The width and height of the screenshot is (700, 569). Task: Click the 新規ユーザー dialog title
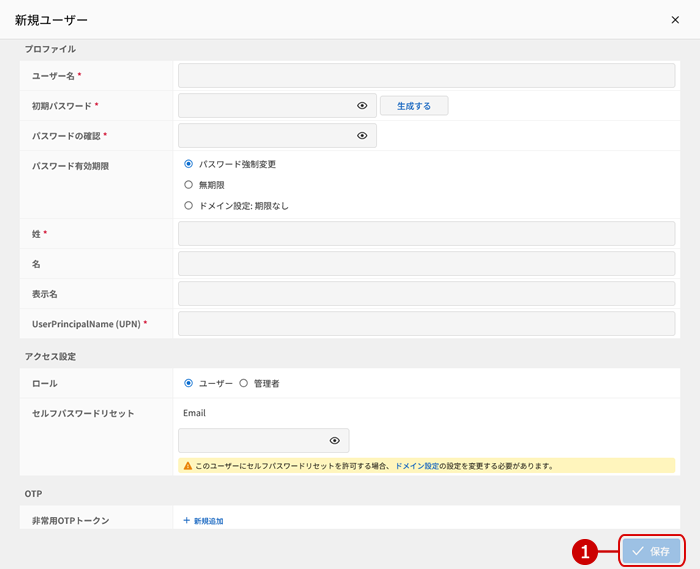tap(51, 20)
